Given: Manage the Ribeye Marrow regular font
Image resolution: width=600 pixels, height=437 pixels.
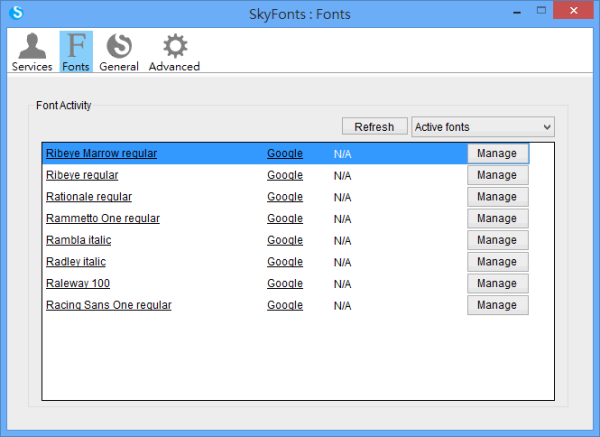Looking at the screenshot, I should [497, 154].
